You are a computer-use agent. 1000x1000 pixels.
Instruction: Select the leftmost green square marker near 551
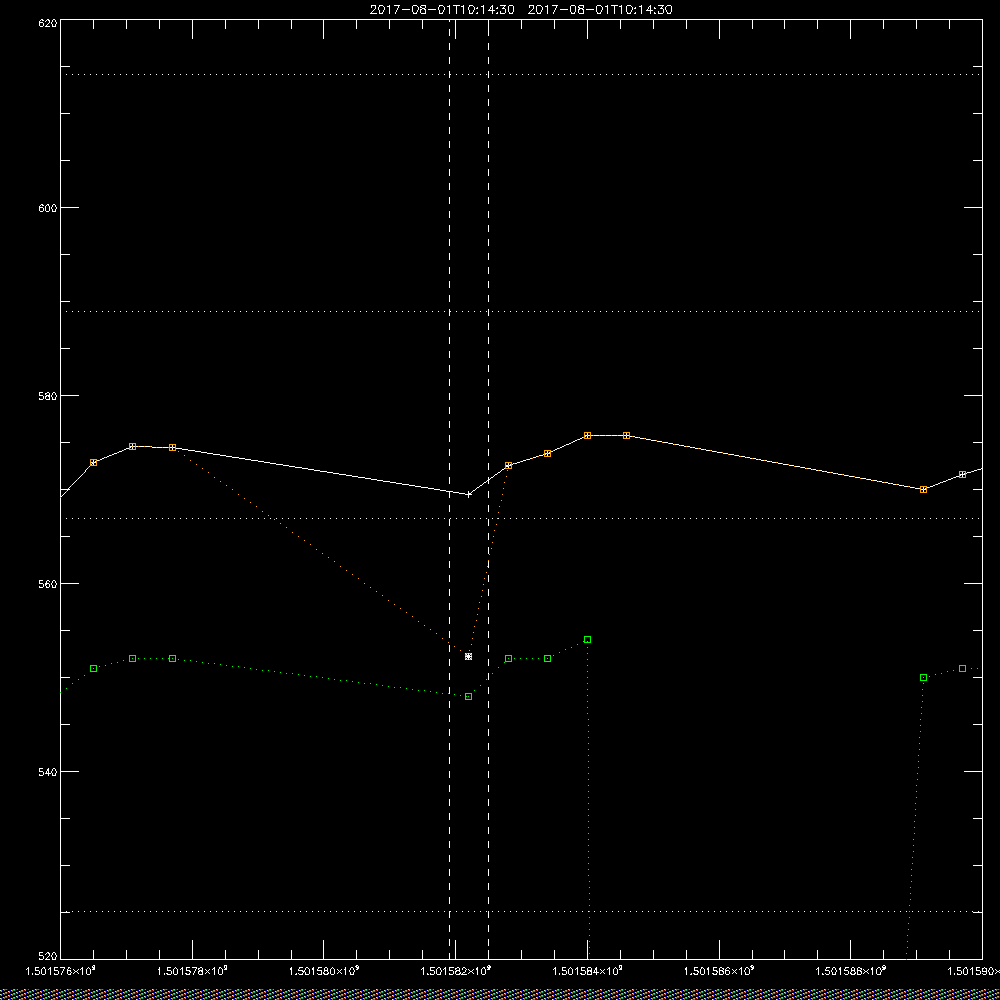(x=94, y=668)
